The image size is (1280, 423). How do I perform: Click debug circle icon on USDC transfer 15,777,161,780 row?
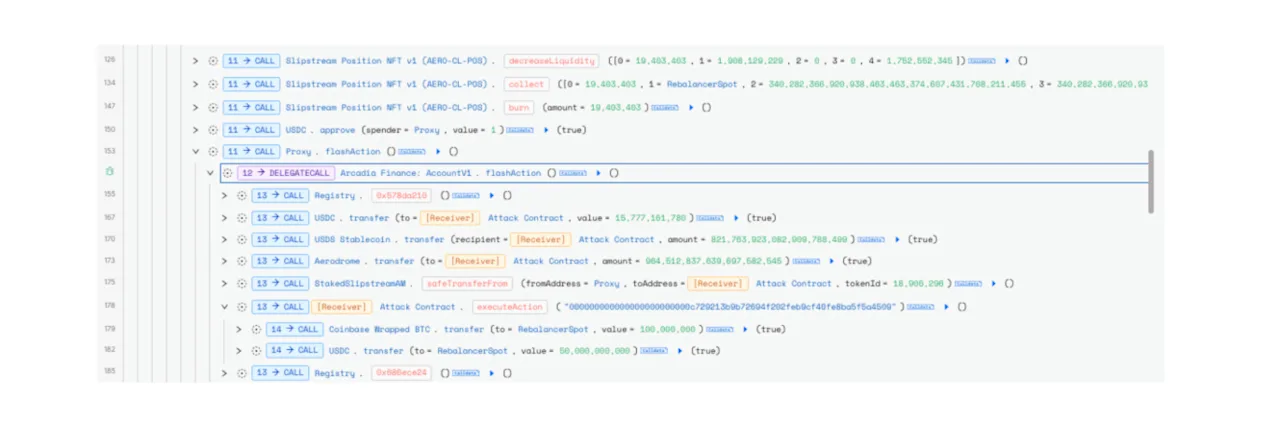coord(242,217)
